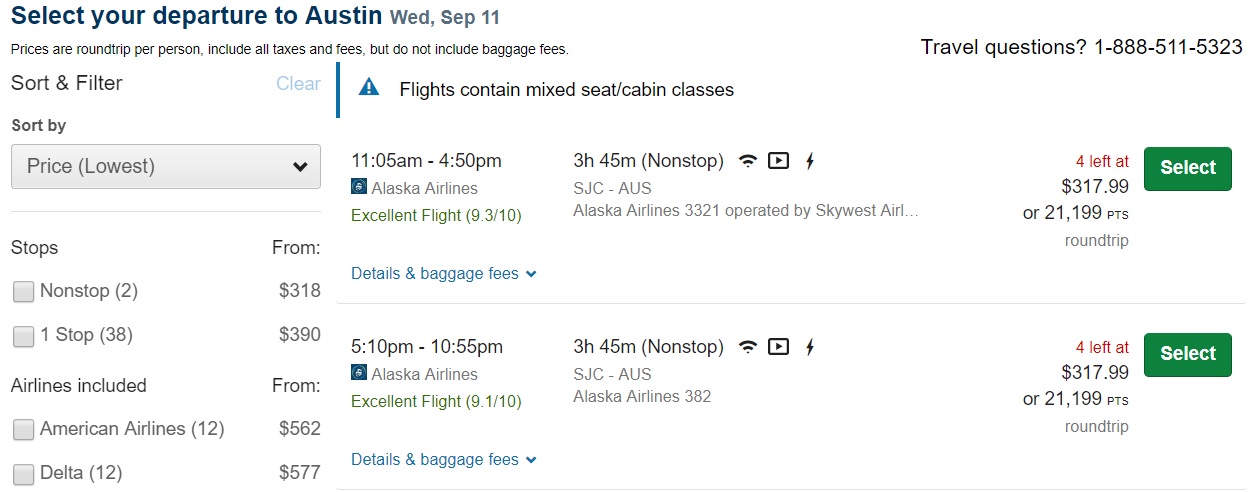Select the 5:10pm Alaska Airlines flight
1251x492 pixels.
click(1187, 354)
